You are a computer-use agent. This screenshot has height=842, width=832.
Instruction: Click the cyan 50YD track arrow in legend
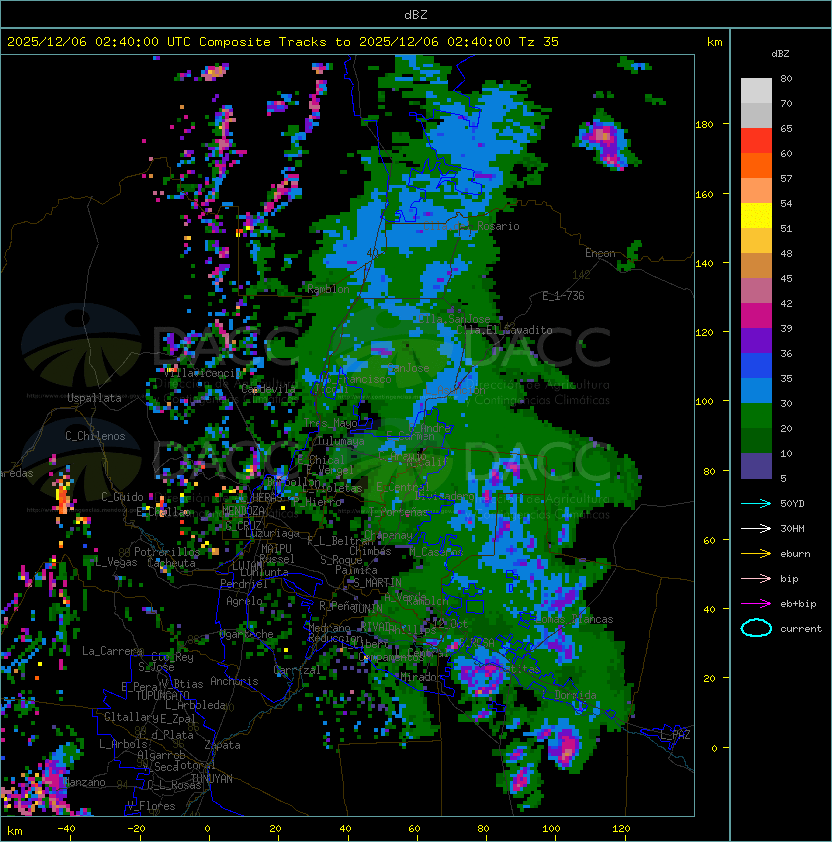pos(756,504)
